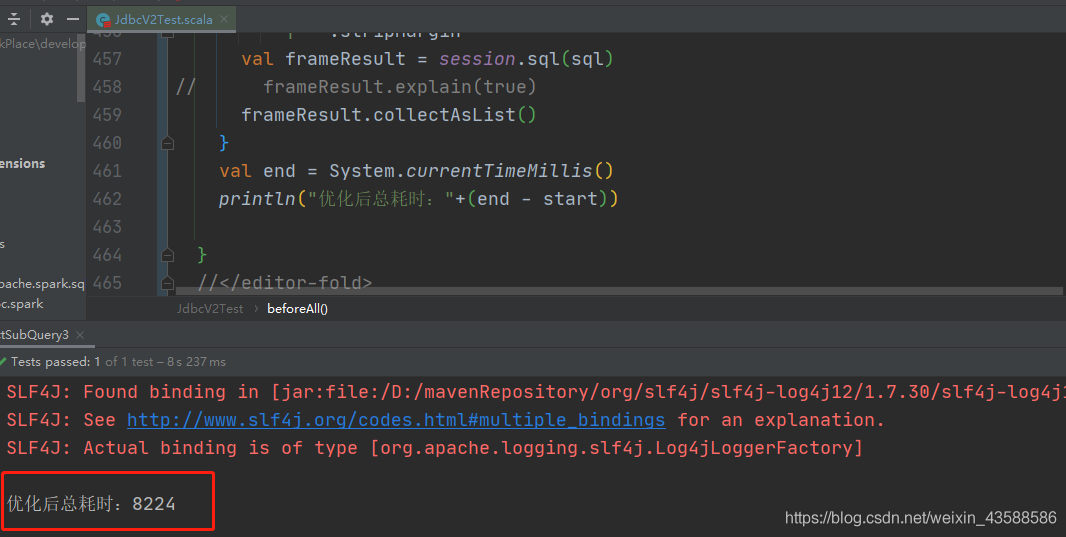
Task: Click the Collapse All icon in project panel
Action: 14,19
